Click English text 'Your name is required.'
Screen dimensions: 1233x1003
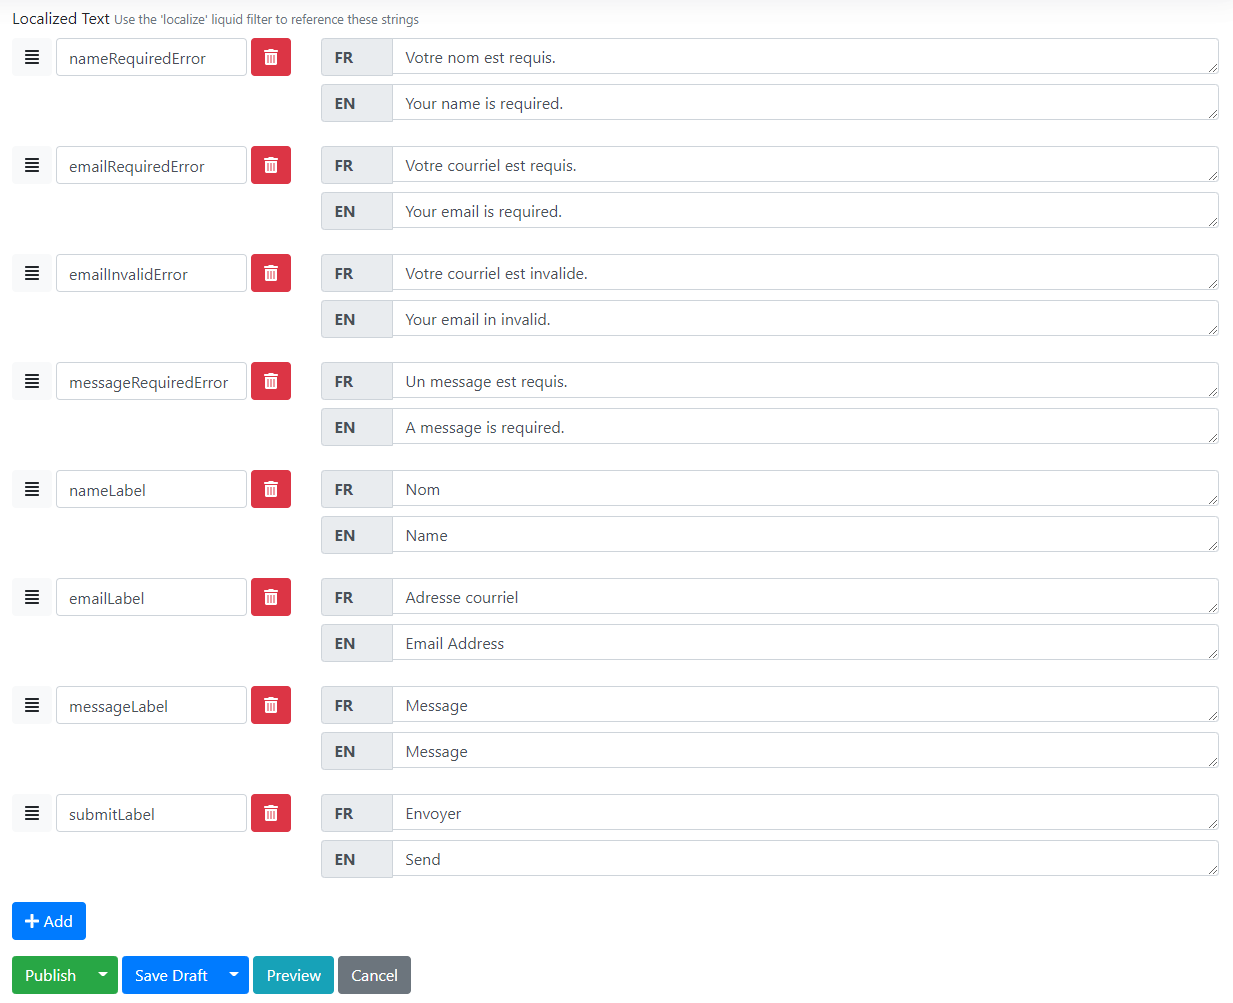click(x=805, y=103)
